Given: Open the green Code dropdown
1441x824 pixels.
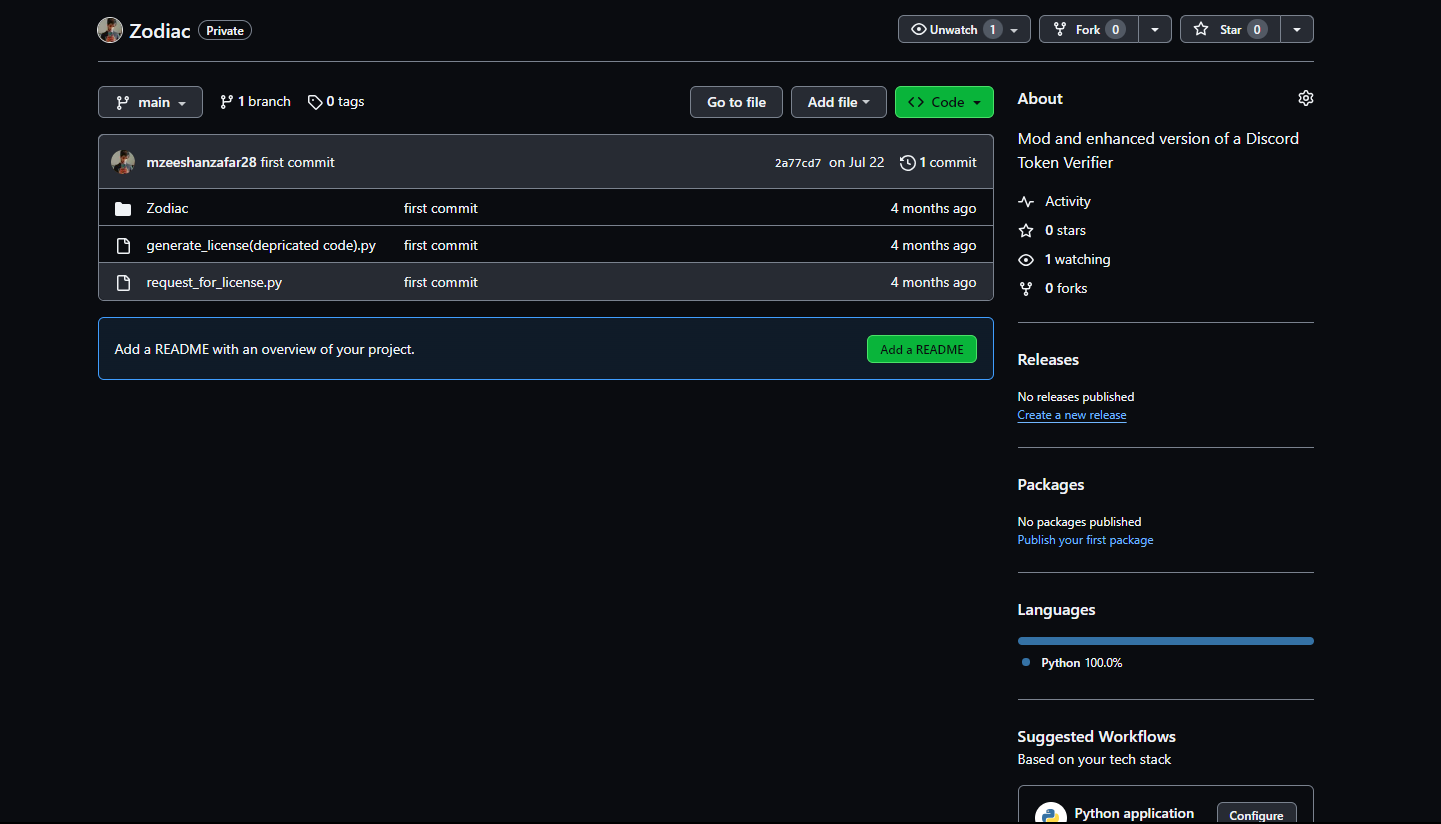Looking at the screenshot, I should [x=944, y=102].
